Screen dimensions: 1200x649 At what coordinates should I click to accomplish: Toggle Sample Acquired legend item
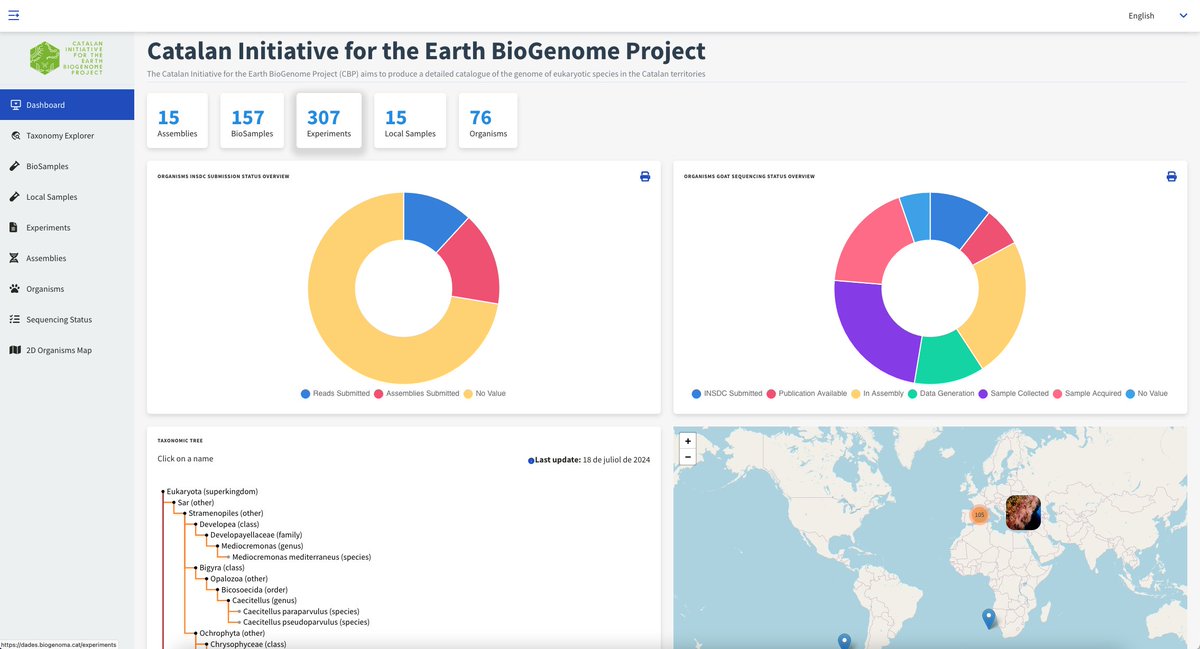click(1087, 394)
